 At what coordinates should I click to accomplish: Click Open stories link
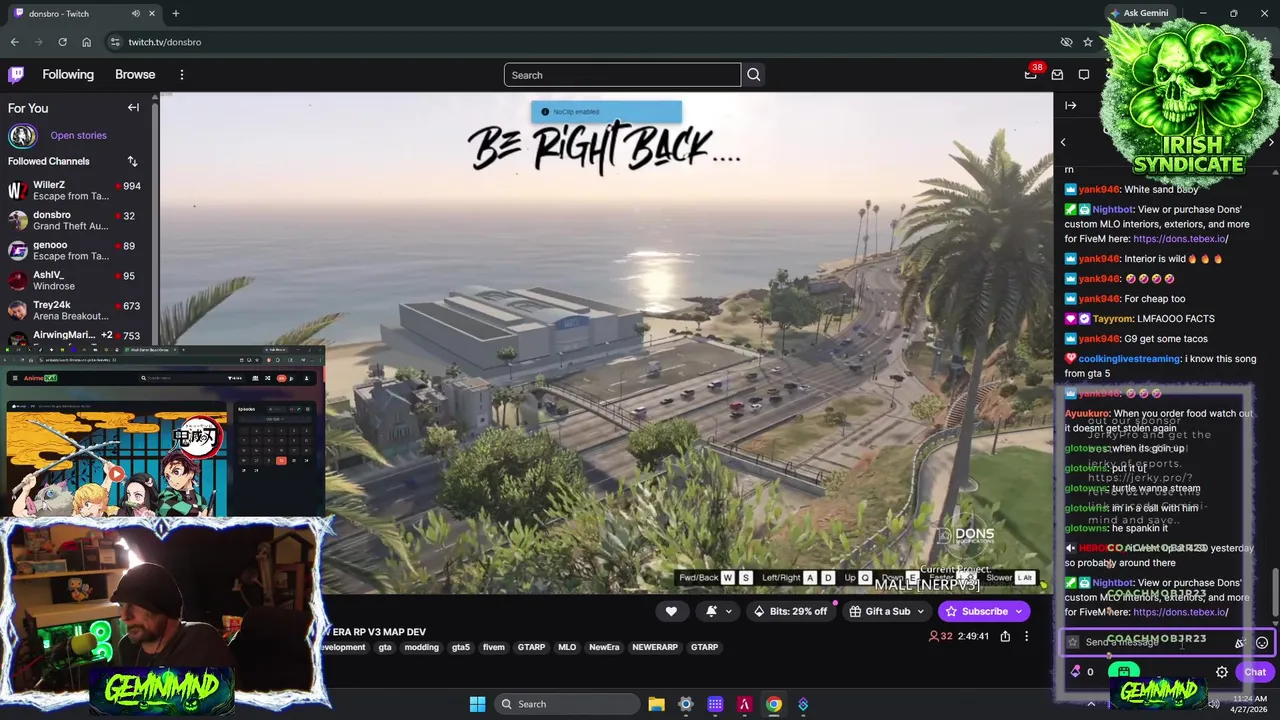(x=78, y=135)
